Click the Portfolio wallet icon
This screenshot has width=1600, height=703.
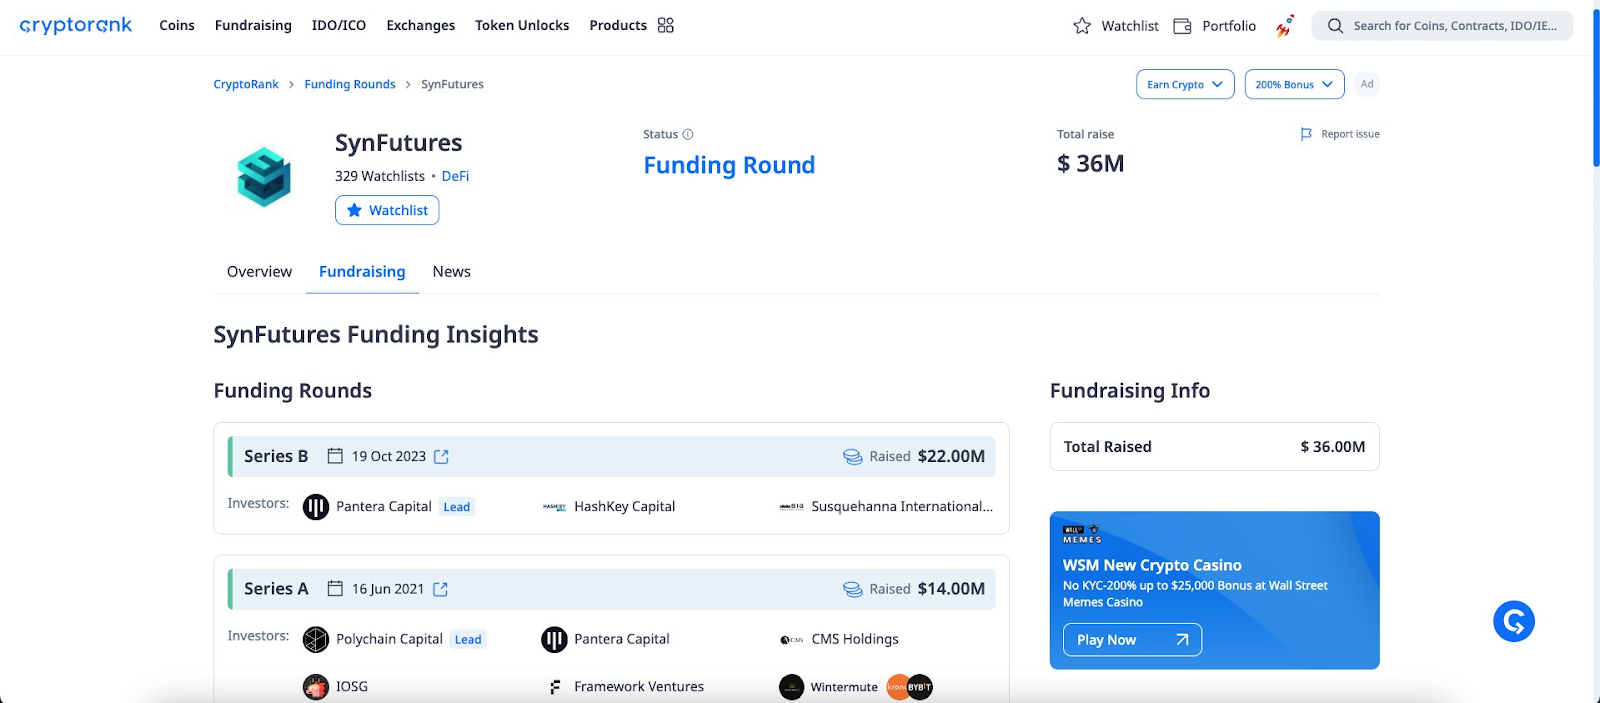pyautogui.click(x=1182, y=26)
